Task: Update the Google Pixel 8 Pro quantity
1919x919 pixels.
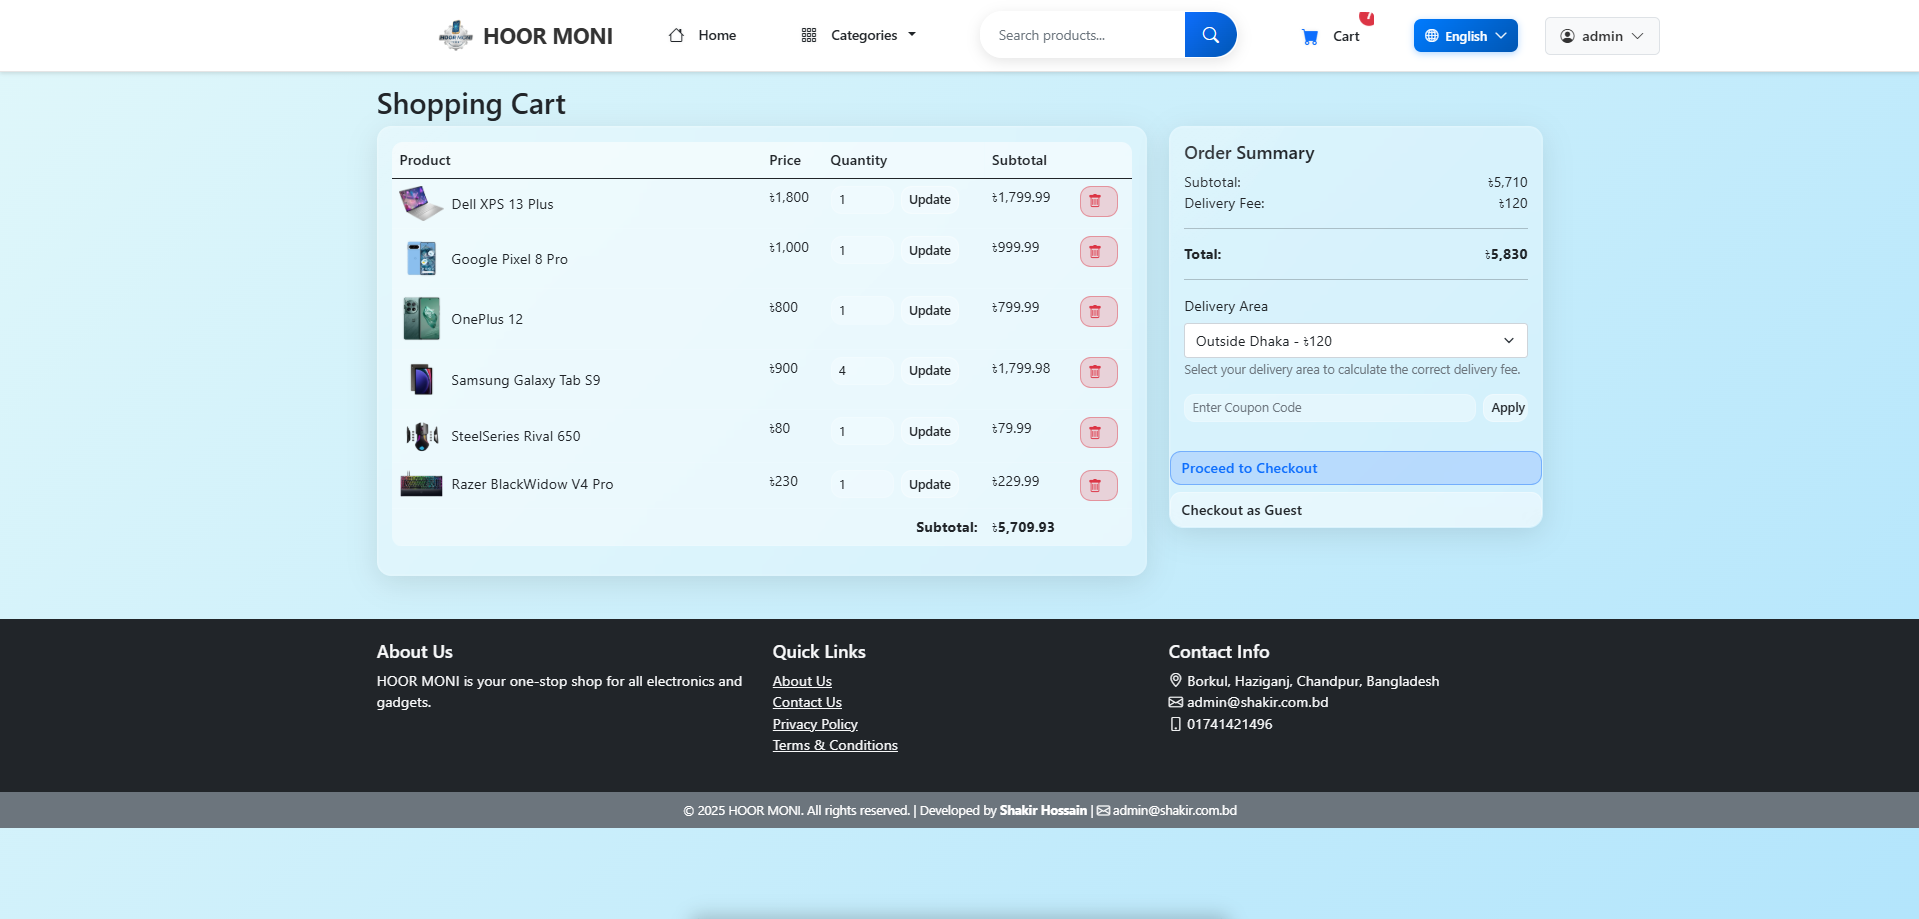Action: pyautogui.click(x=929, y=251)
